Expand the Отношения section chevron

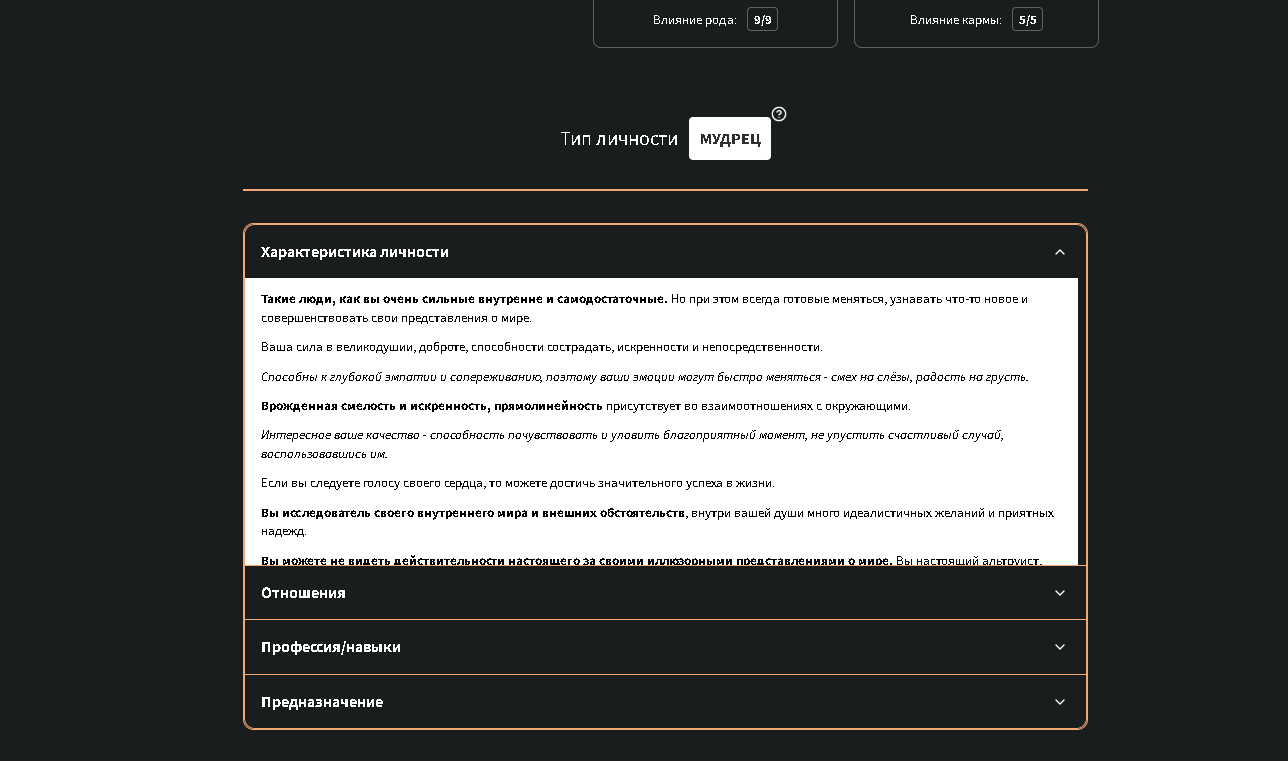[x=1060, y=593]
